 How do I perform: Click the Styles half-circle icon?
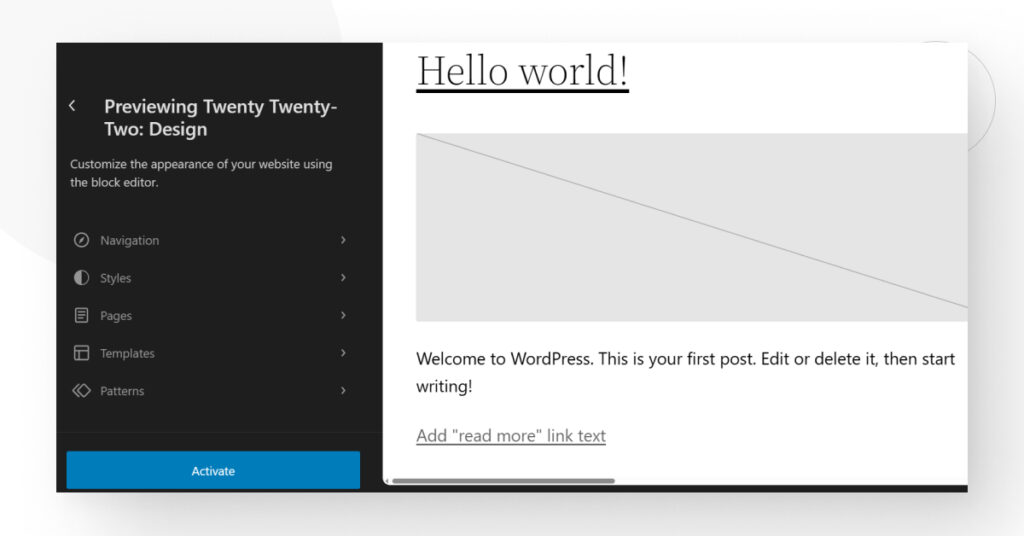(x=81, y=278)
